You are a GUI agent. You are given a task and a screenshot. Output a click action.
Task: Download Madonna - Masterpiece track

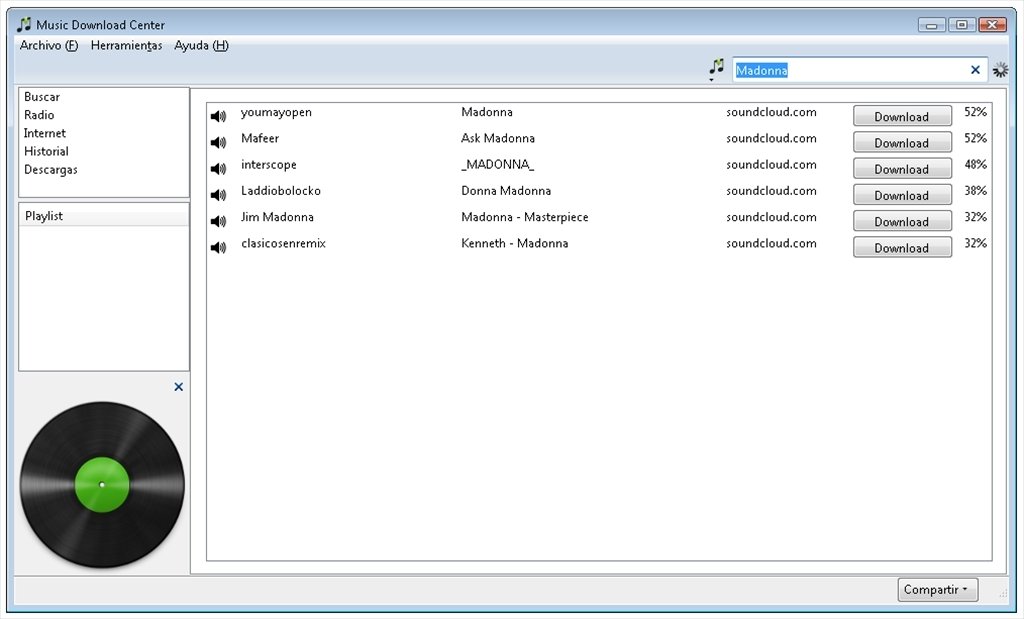902,221
